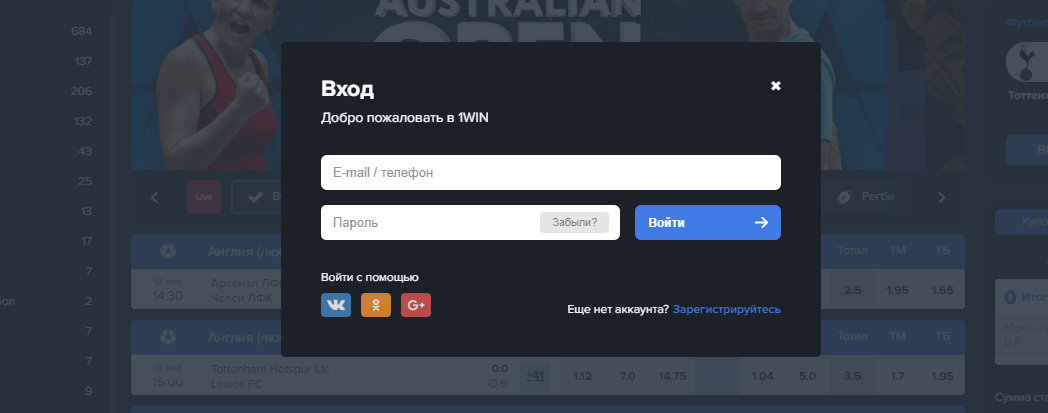
Task: Open the Зарегистрируйтесь registration link
Action: 727,309
